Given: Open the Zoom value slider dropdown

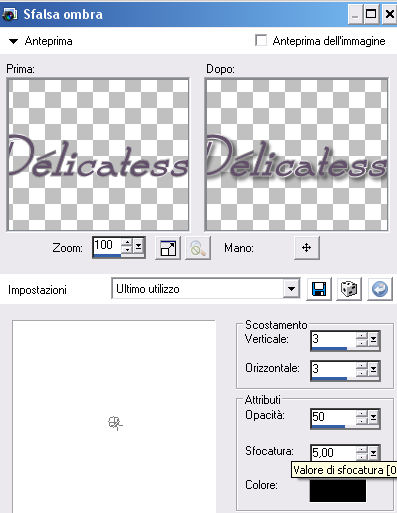Looking at the screenshot, I should (139, 247).
